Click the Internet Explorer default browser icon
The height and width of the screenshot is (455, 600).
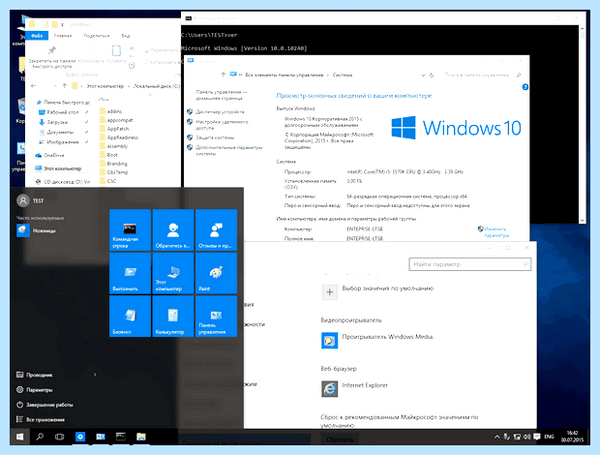tap(329, 389)
